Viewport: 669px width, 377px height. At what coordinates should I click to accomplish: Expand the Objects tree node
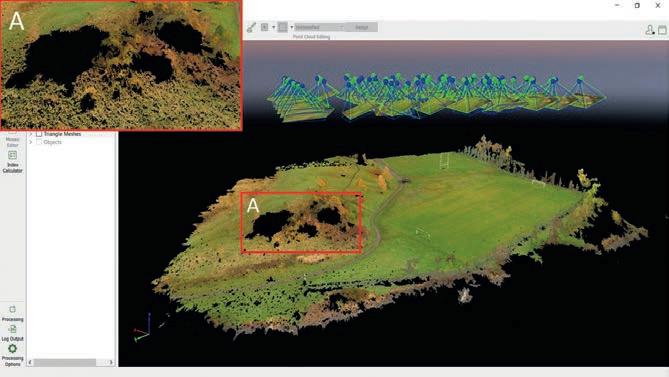pos(31,142)
